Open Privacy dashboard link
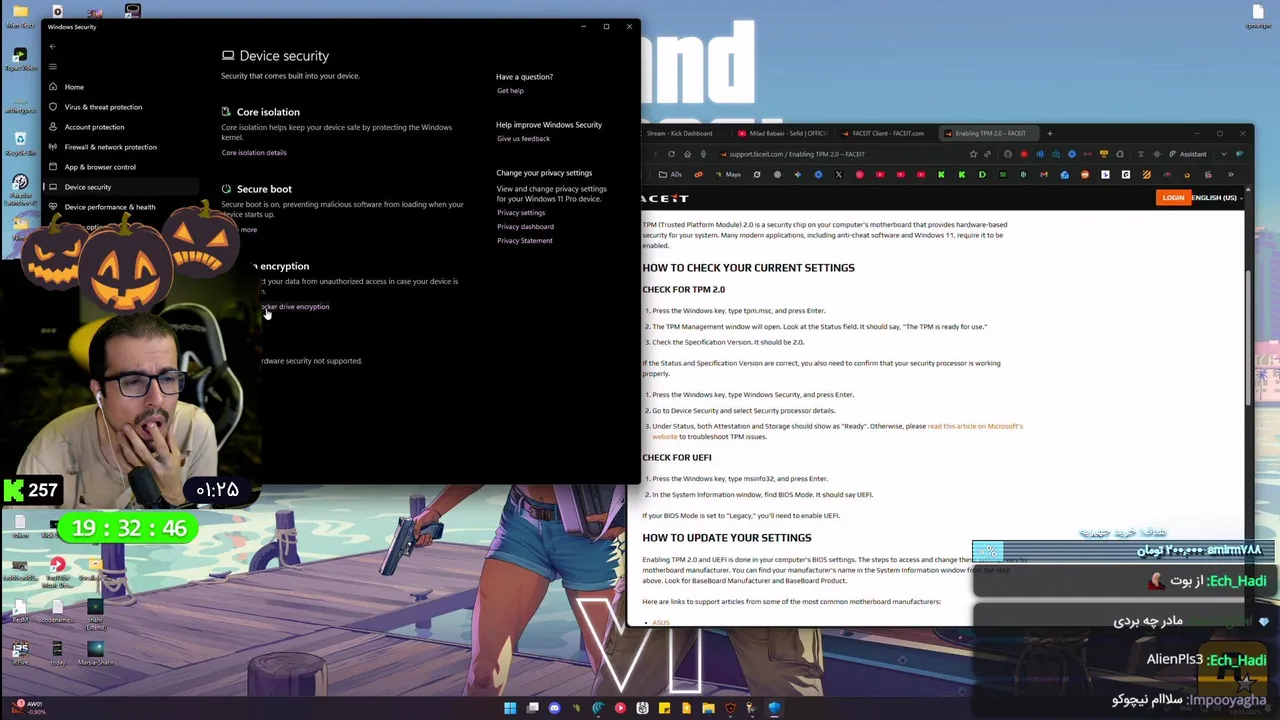 tap(525, 227)
